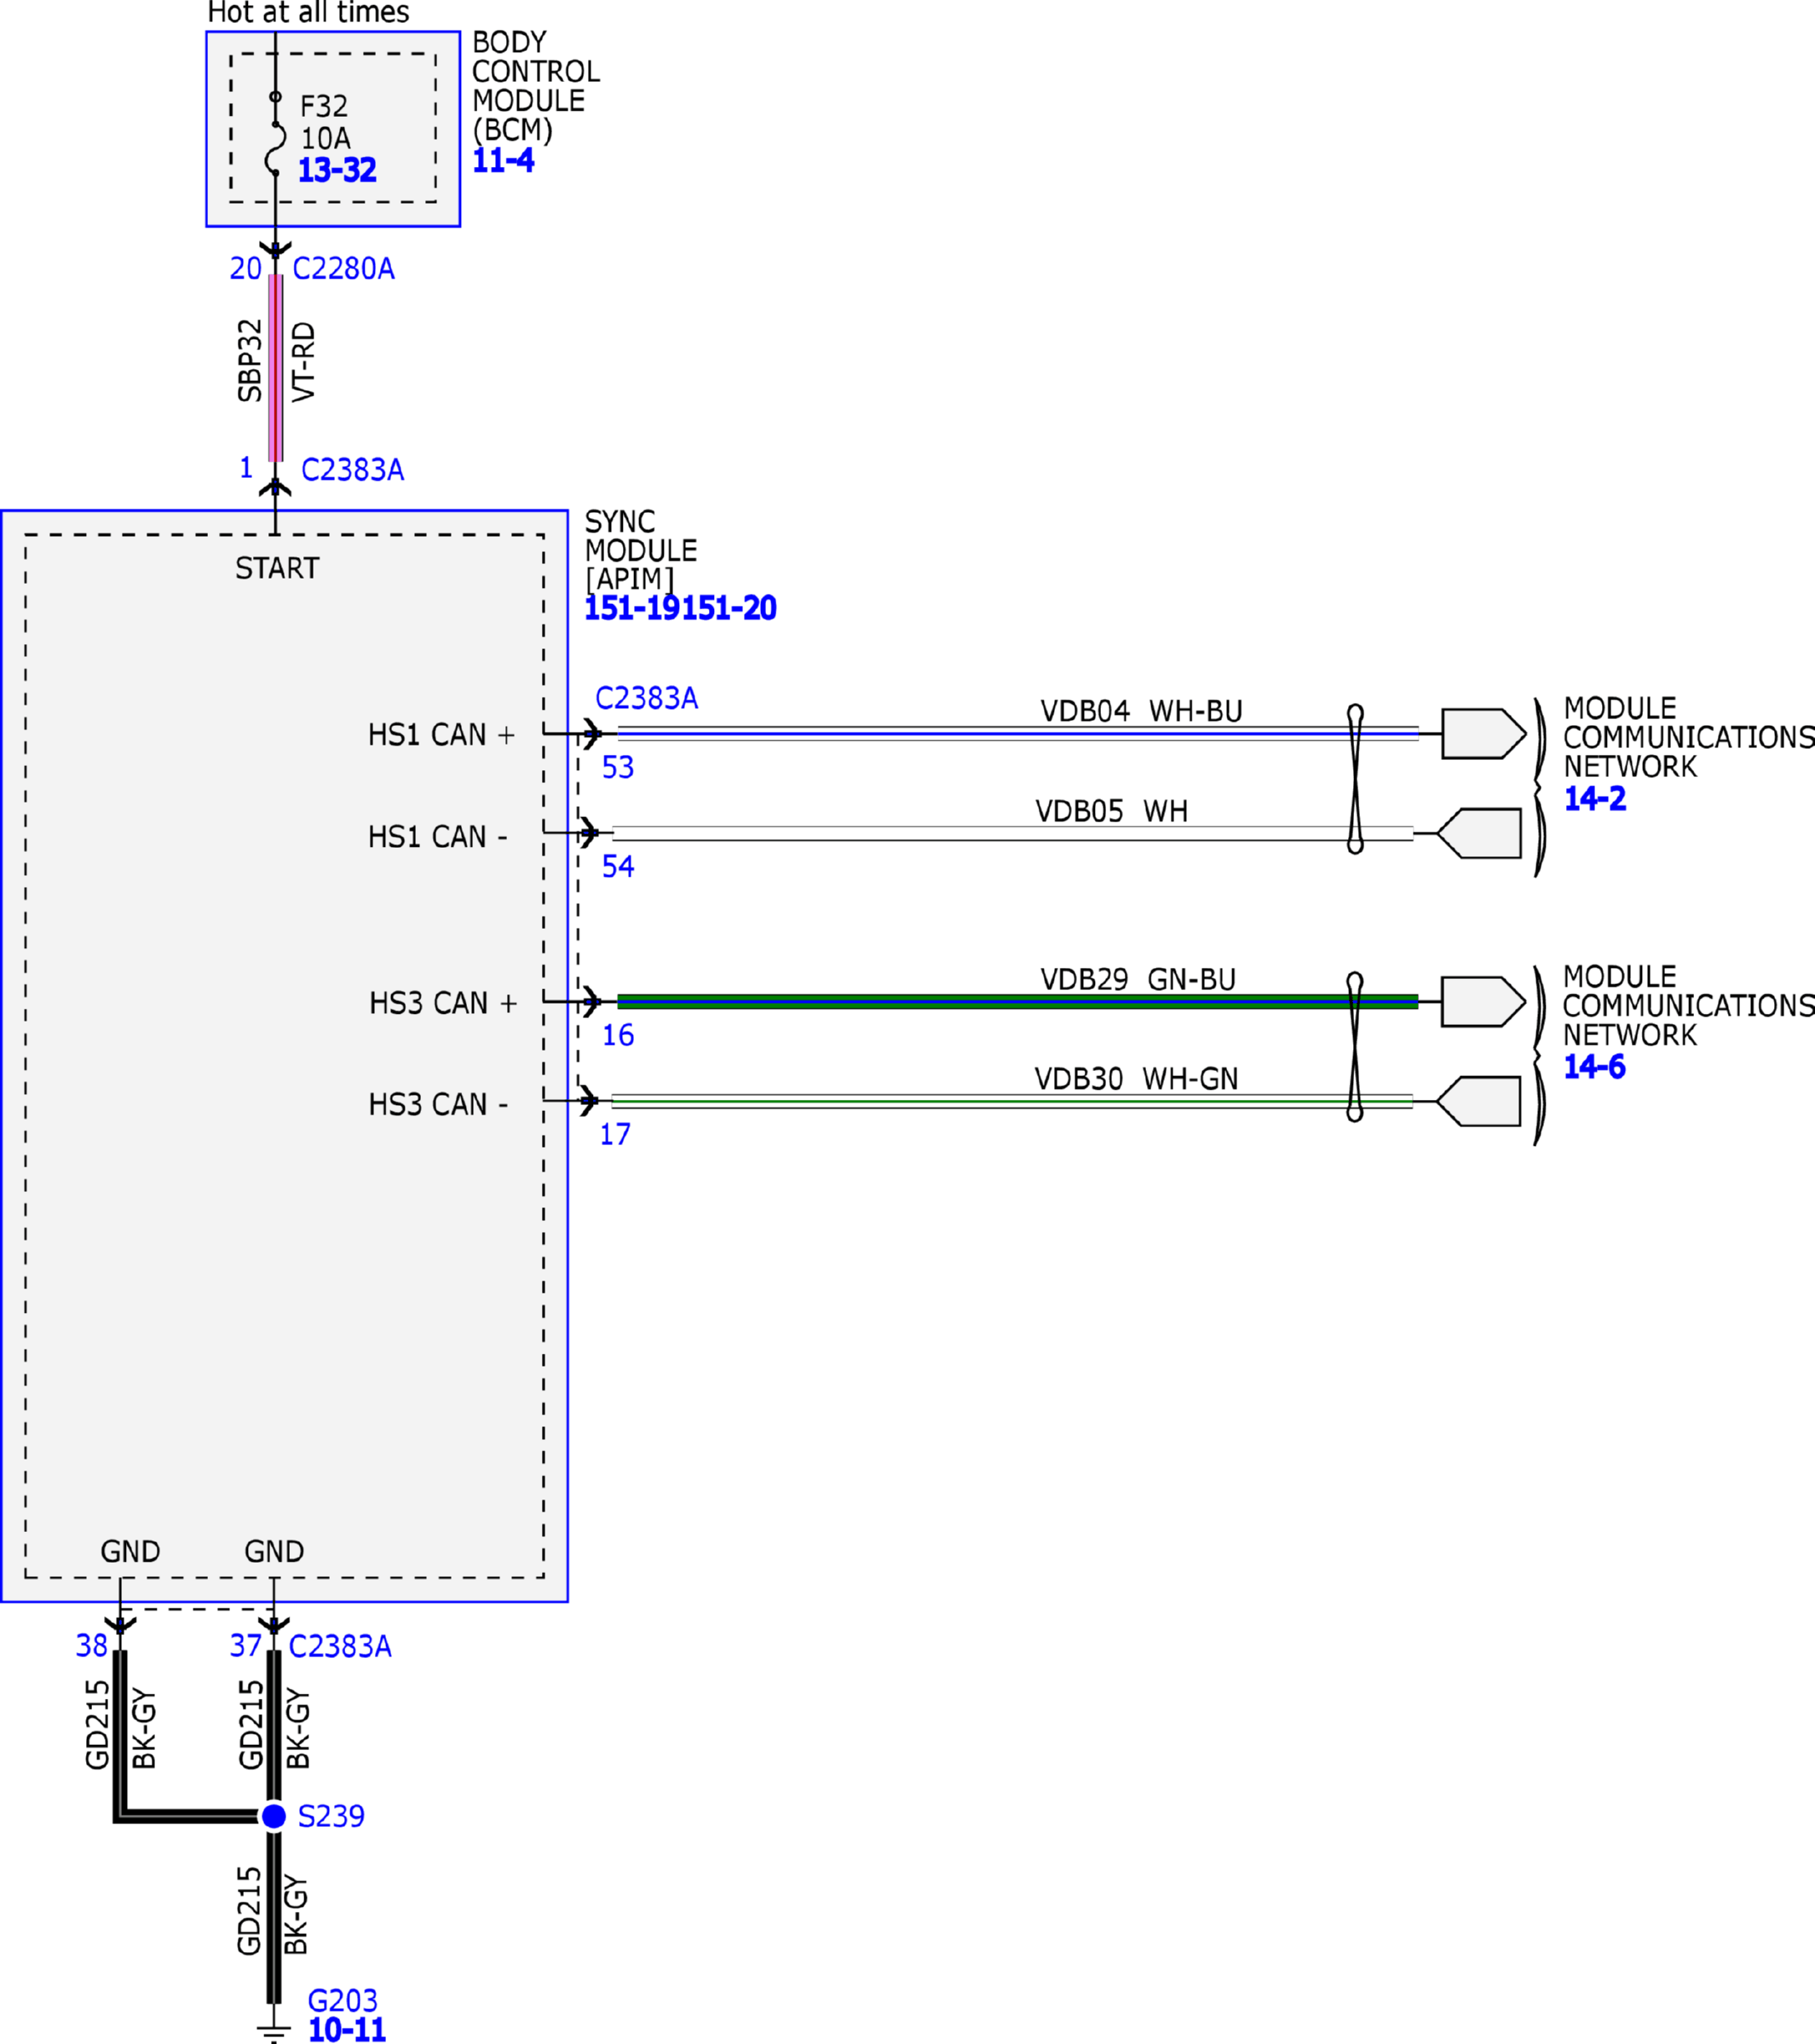Click pin 38 ground connector terminal
The width and height of the screenshot is (1815, 2044).
click(x=120, y=1626)
